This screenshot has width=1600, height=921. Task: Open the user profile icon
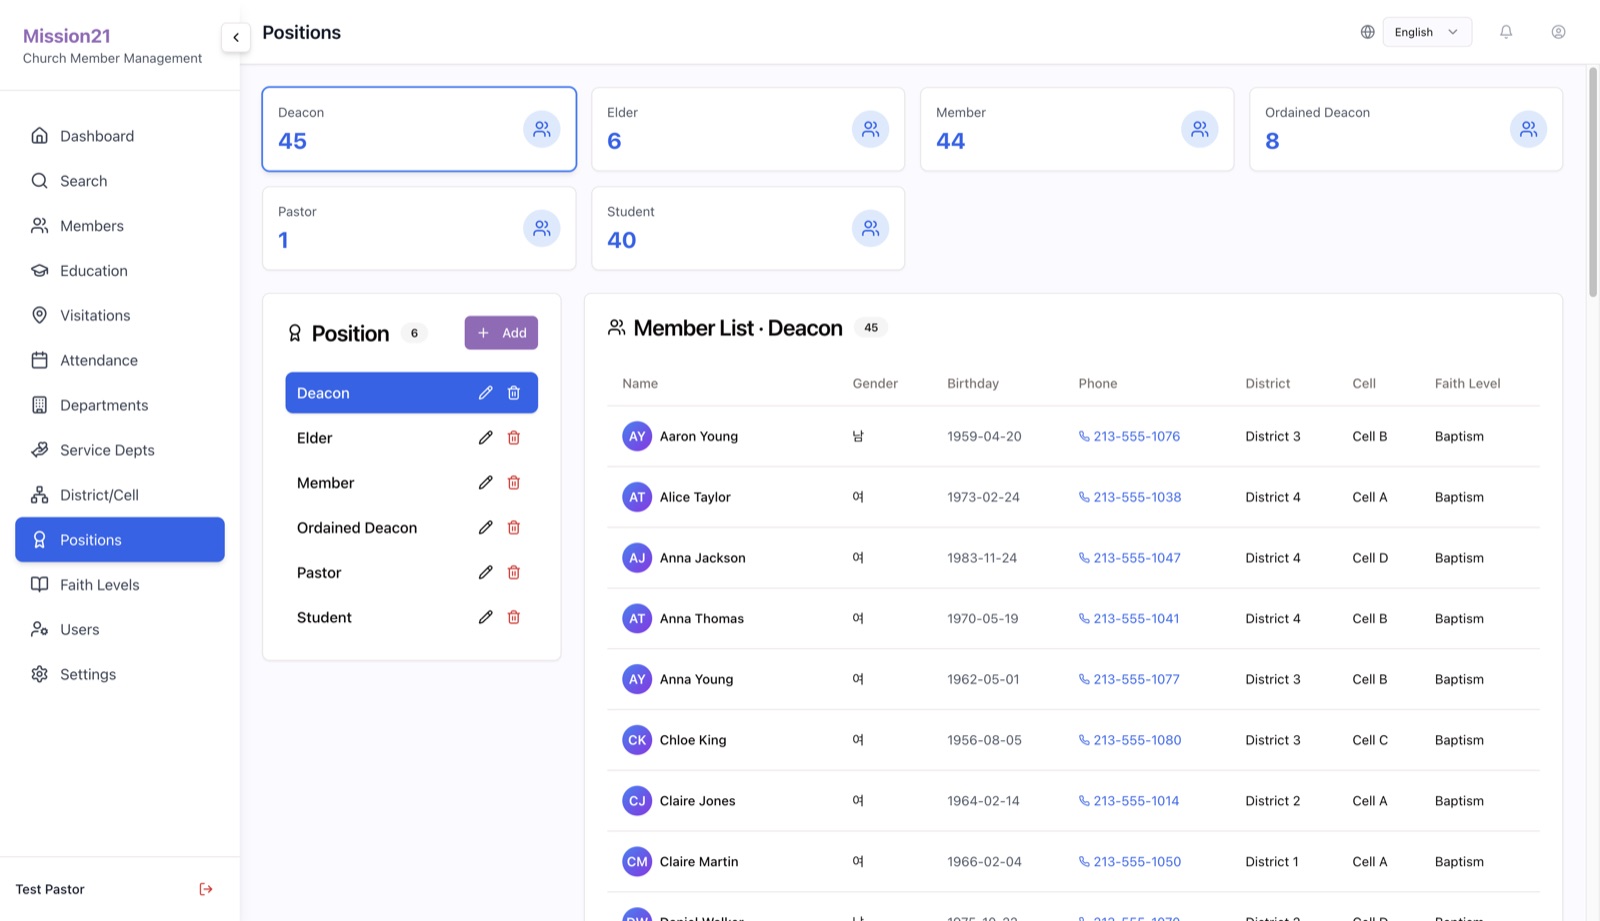pyautogui.click(x=1558, y=32)
